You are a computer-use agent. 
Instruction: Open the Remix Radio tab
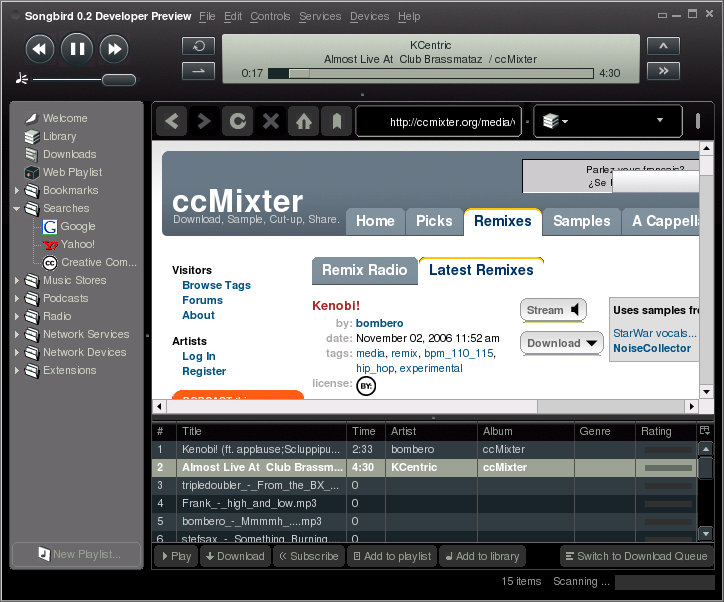click(365, 271)
